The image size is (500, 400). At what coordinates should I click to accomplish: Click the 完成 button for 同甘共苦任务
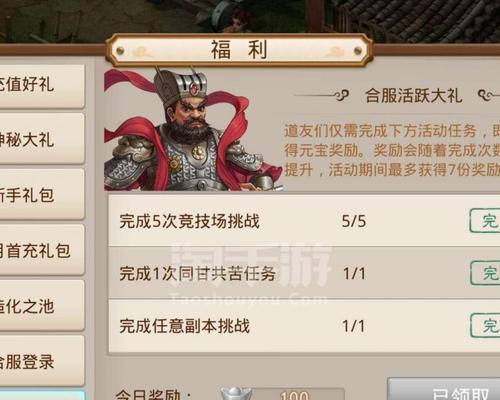pyautogui.click(x=485, y=273)
